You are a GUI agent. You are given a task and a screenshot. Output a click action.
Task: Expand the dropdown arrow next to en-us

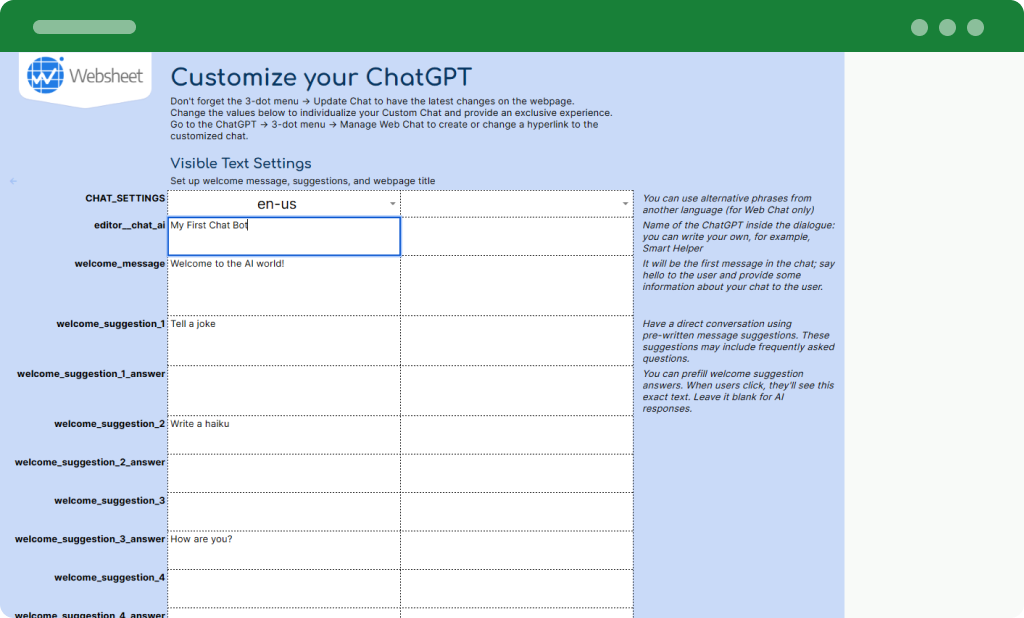click(391, 203)
